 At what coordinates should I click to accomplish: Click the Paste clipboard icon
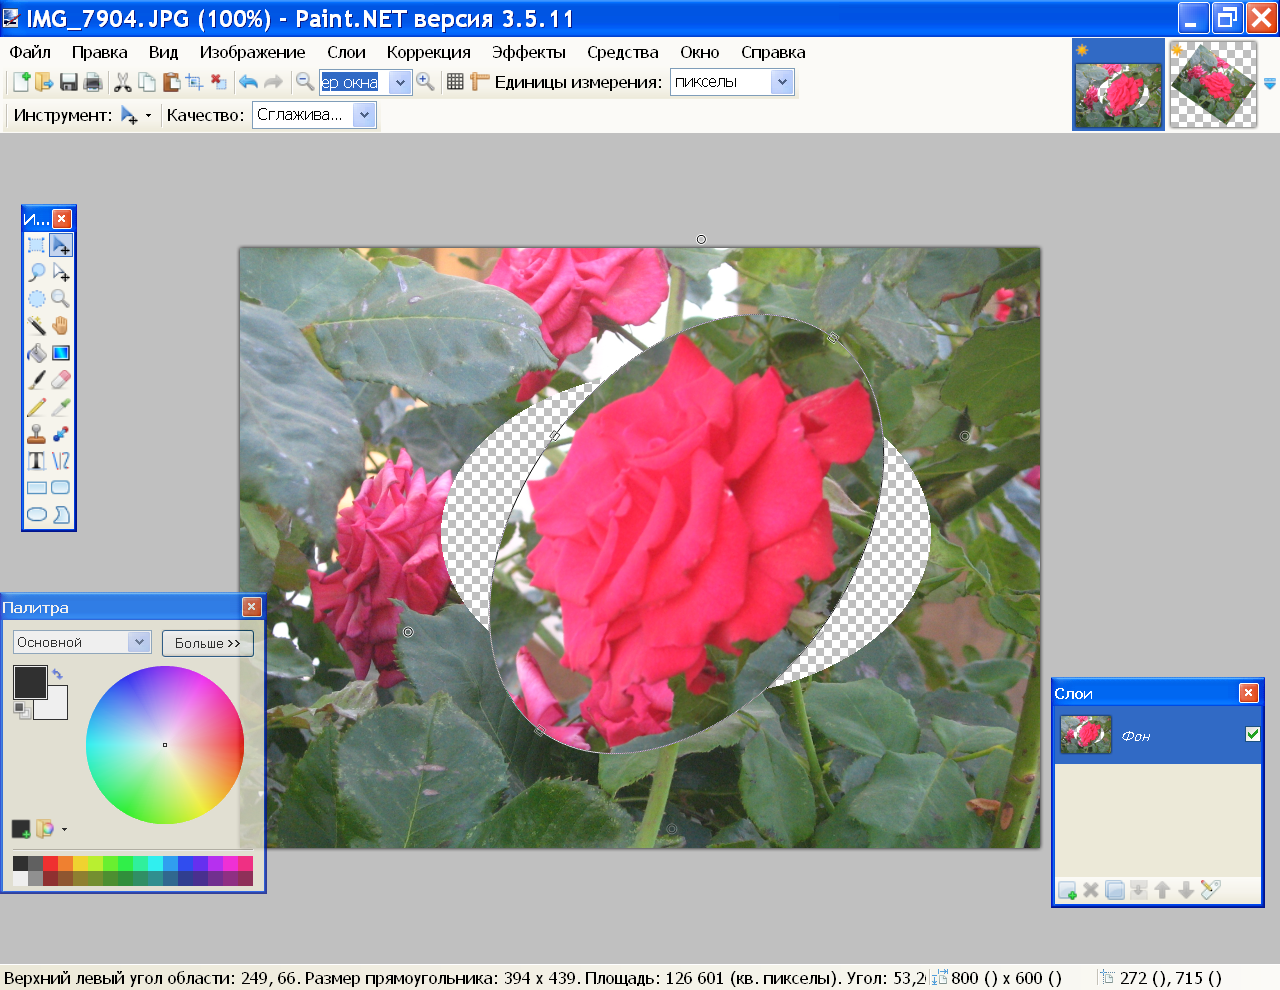pos(171,82)
